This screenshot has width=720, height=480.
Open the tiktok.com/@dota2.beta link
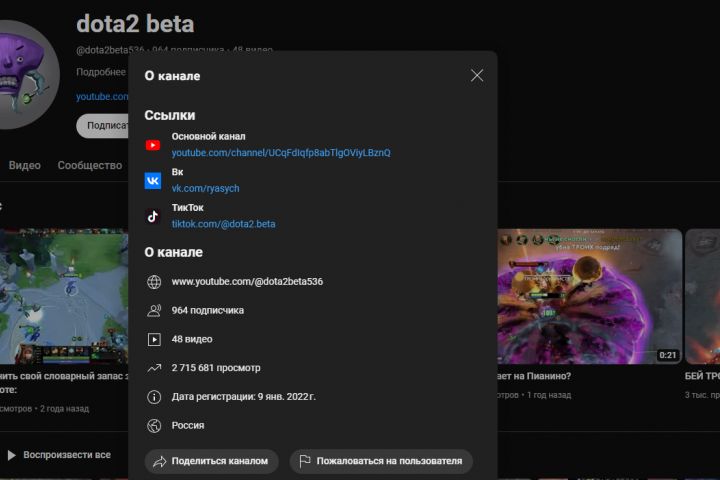[223, 224]
